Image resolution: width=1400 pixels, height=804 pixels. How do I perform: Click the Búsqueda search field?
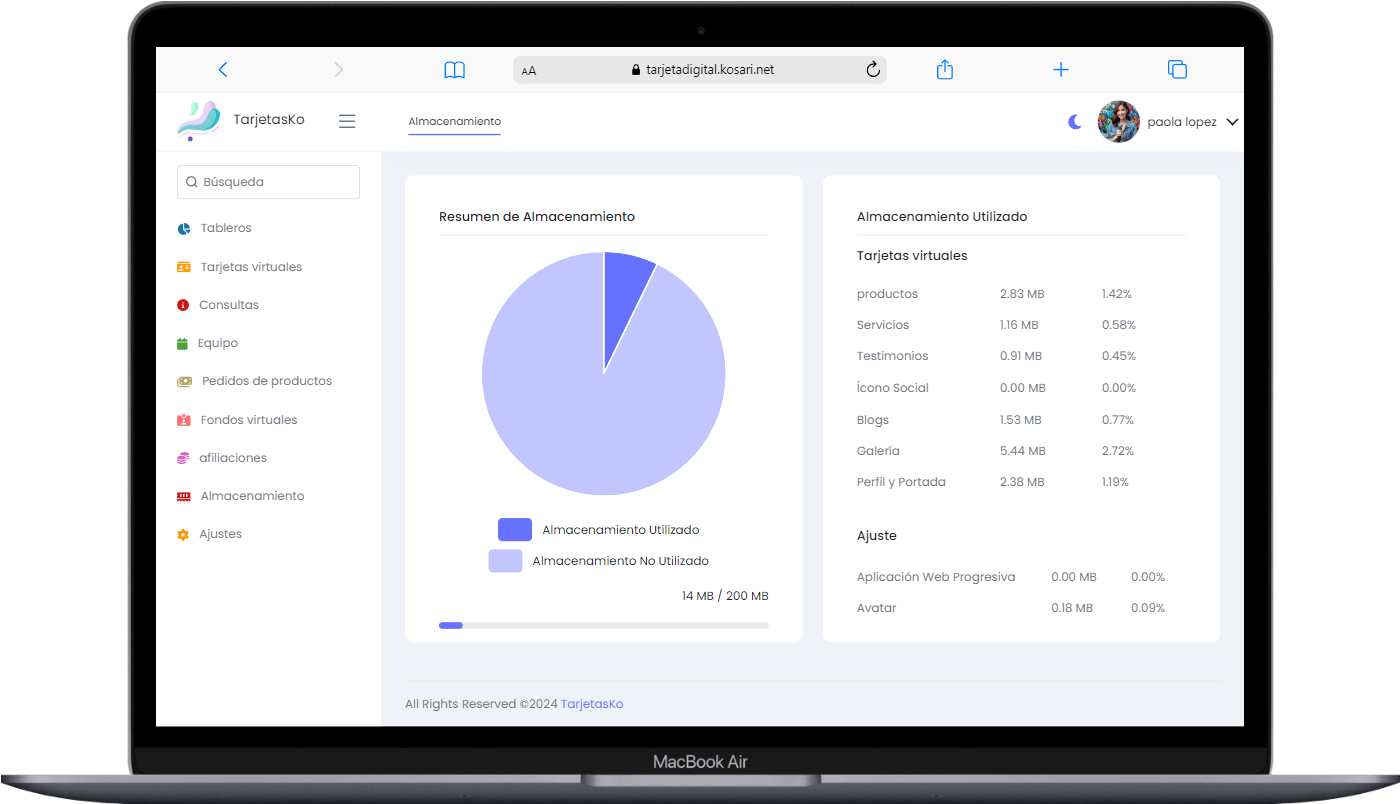pyautogui.click(x=268, y=182)
